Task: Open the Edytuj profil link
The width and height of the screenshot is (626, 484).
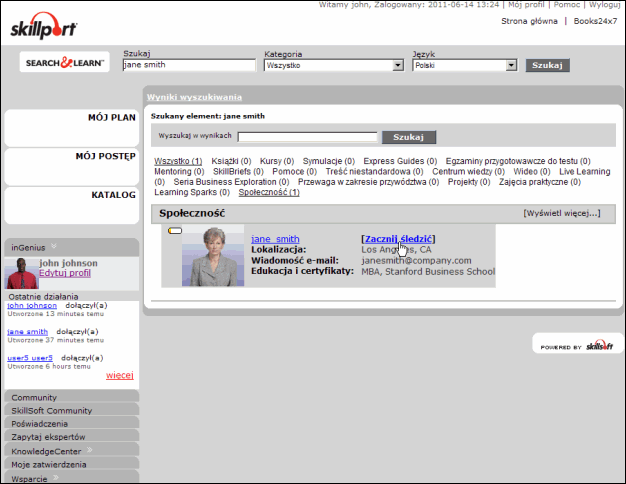Action: [x=64, y=273]
